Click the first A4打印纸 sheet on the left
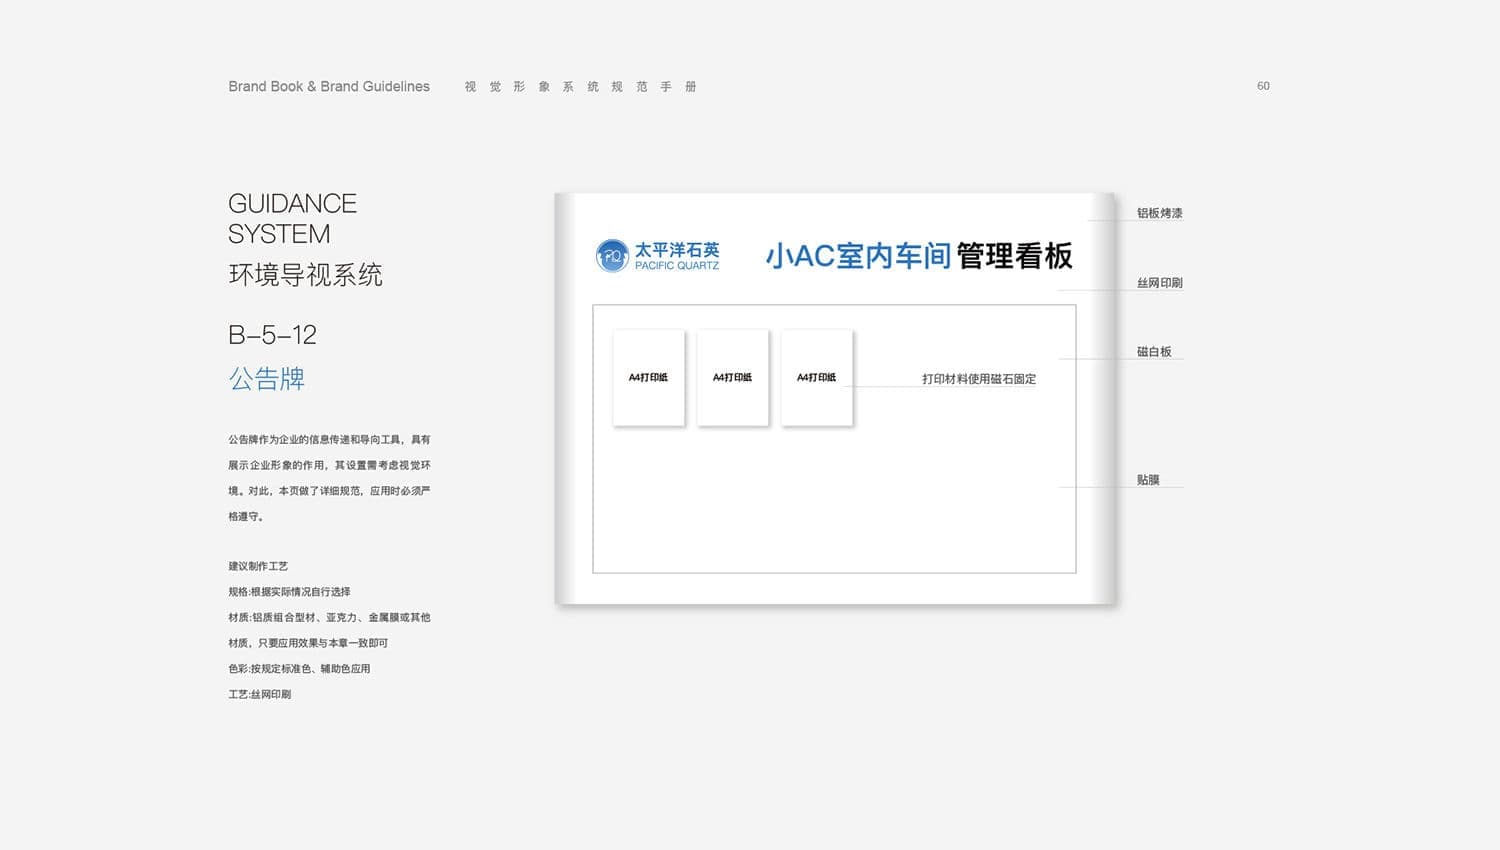The height and width of the screenshot is (850, 1500). (x=648, y=378)
